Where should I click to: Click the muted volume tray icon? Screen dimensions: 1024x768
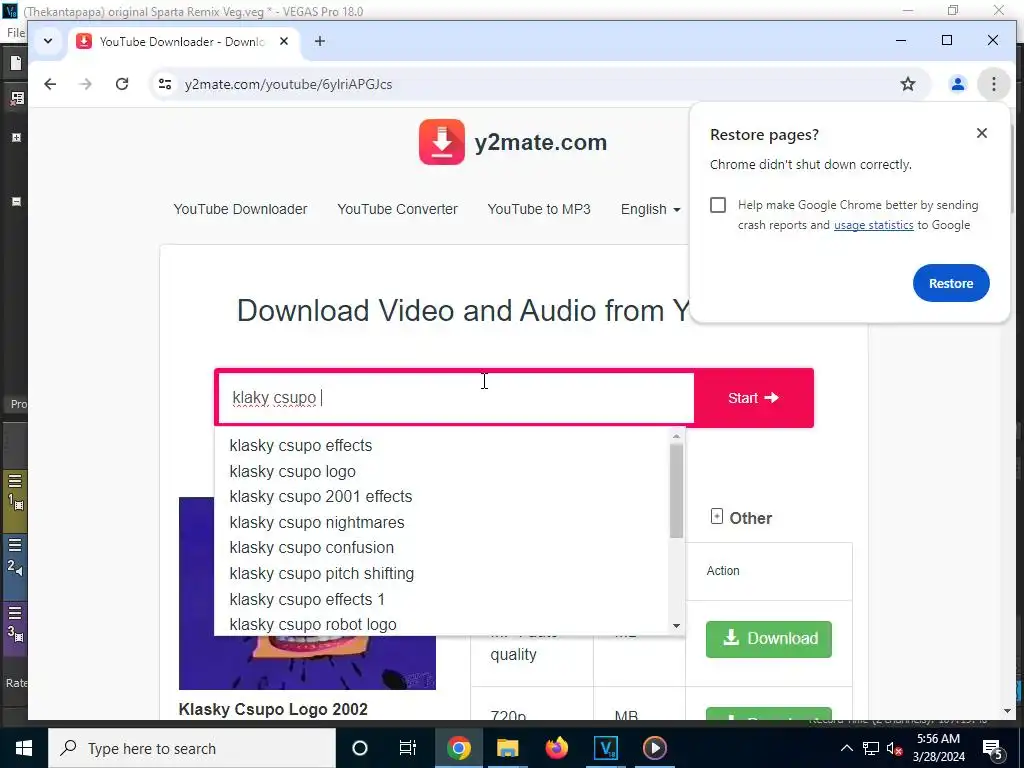[895, 748]
